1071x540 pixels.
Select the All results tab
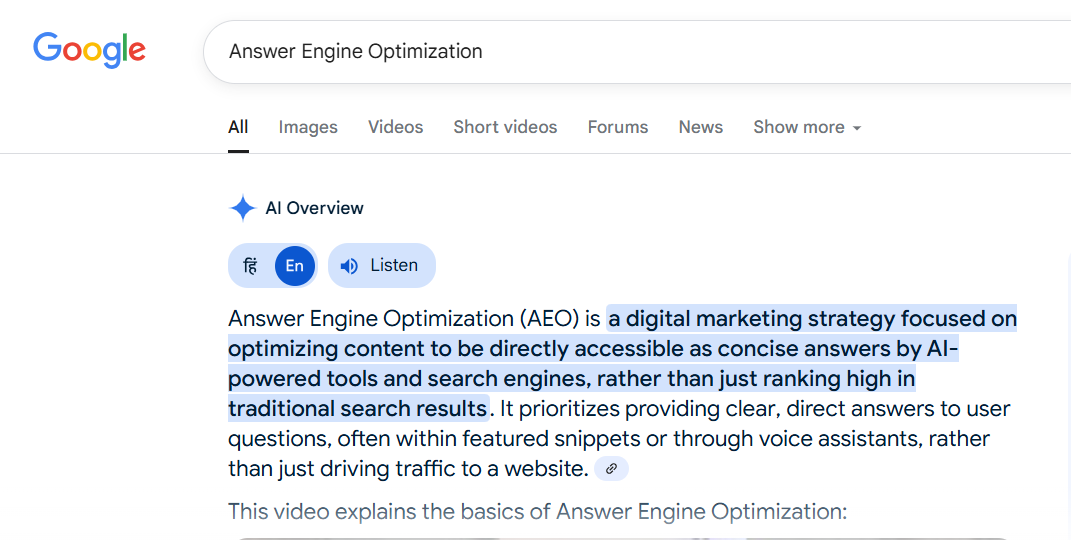(x=238, y=127)
